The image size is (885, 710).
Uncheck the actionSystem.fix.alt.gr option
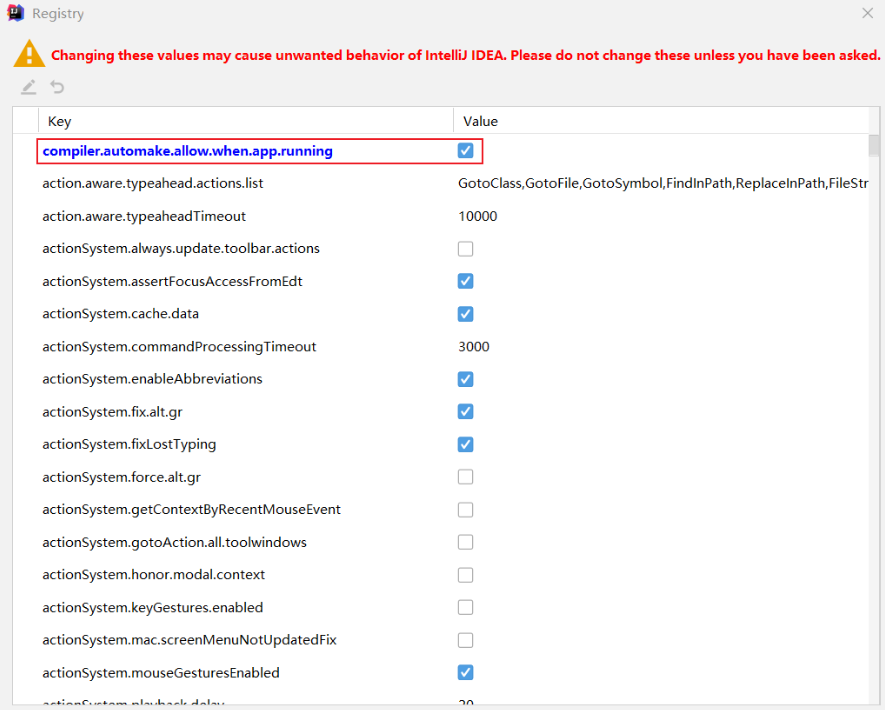click(465, 411)
